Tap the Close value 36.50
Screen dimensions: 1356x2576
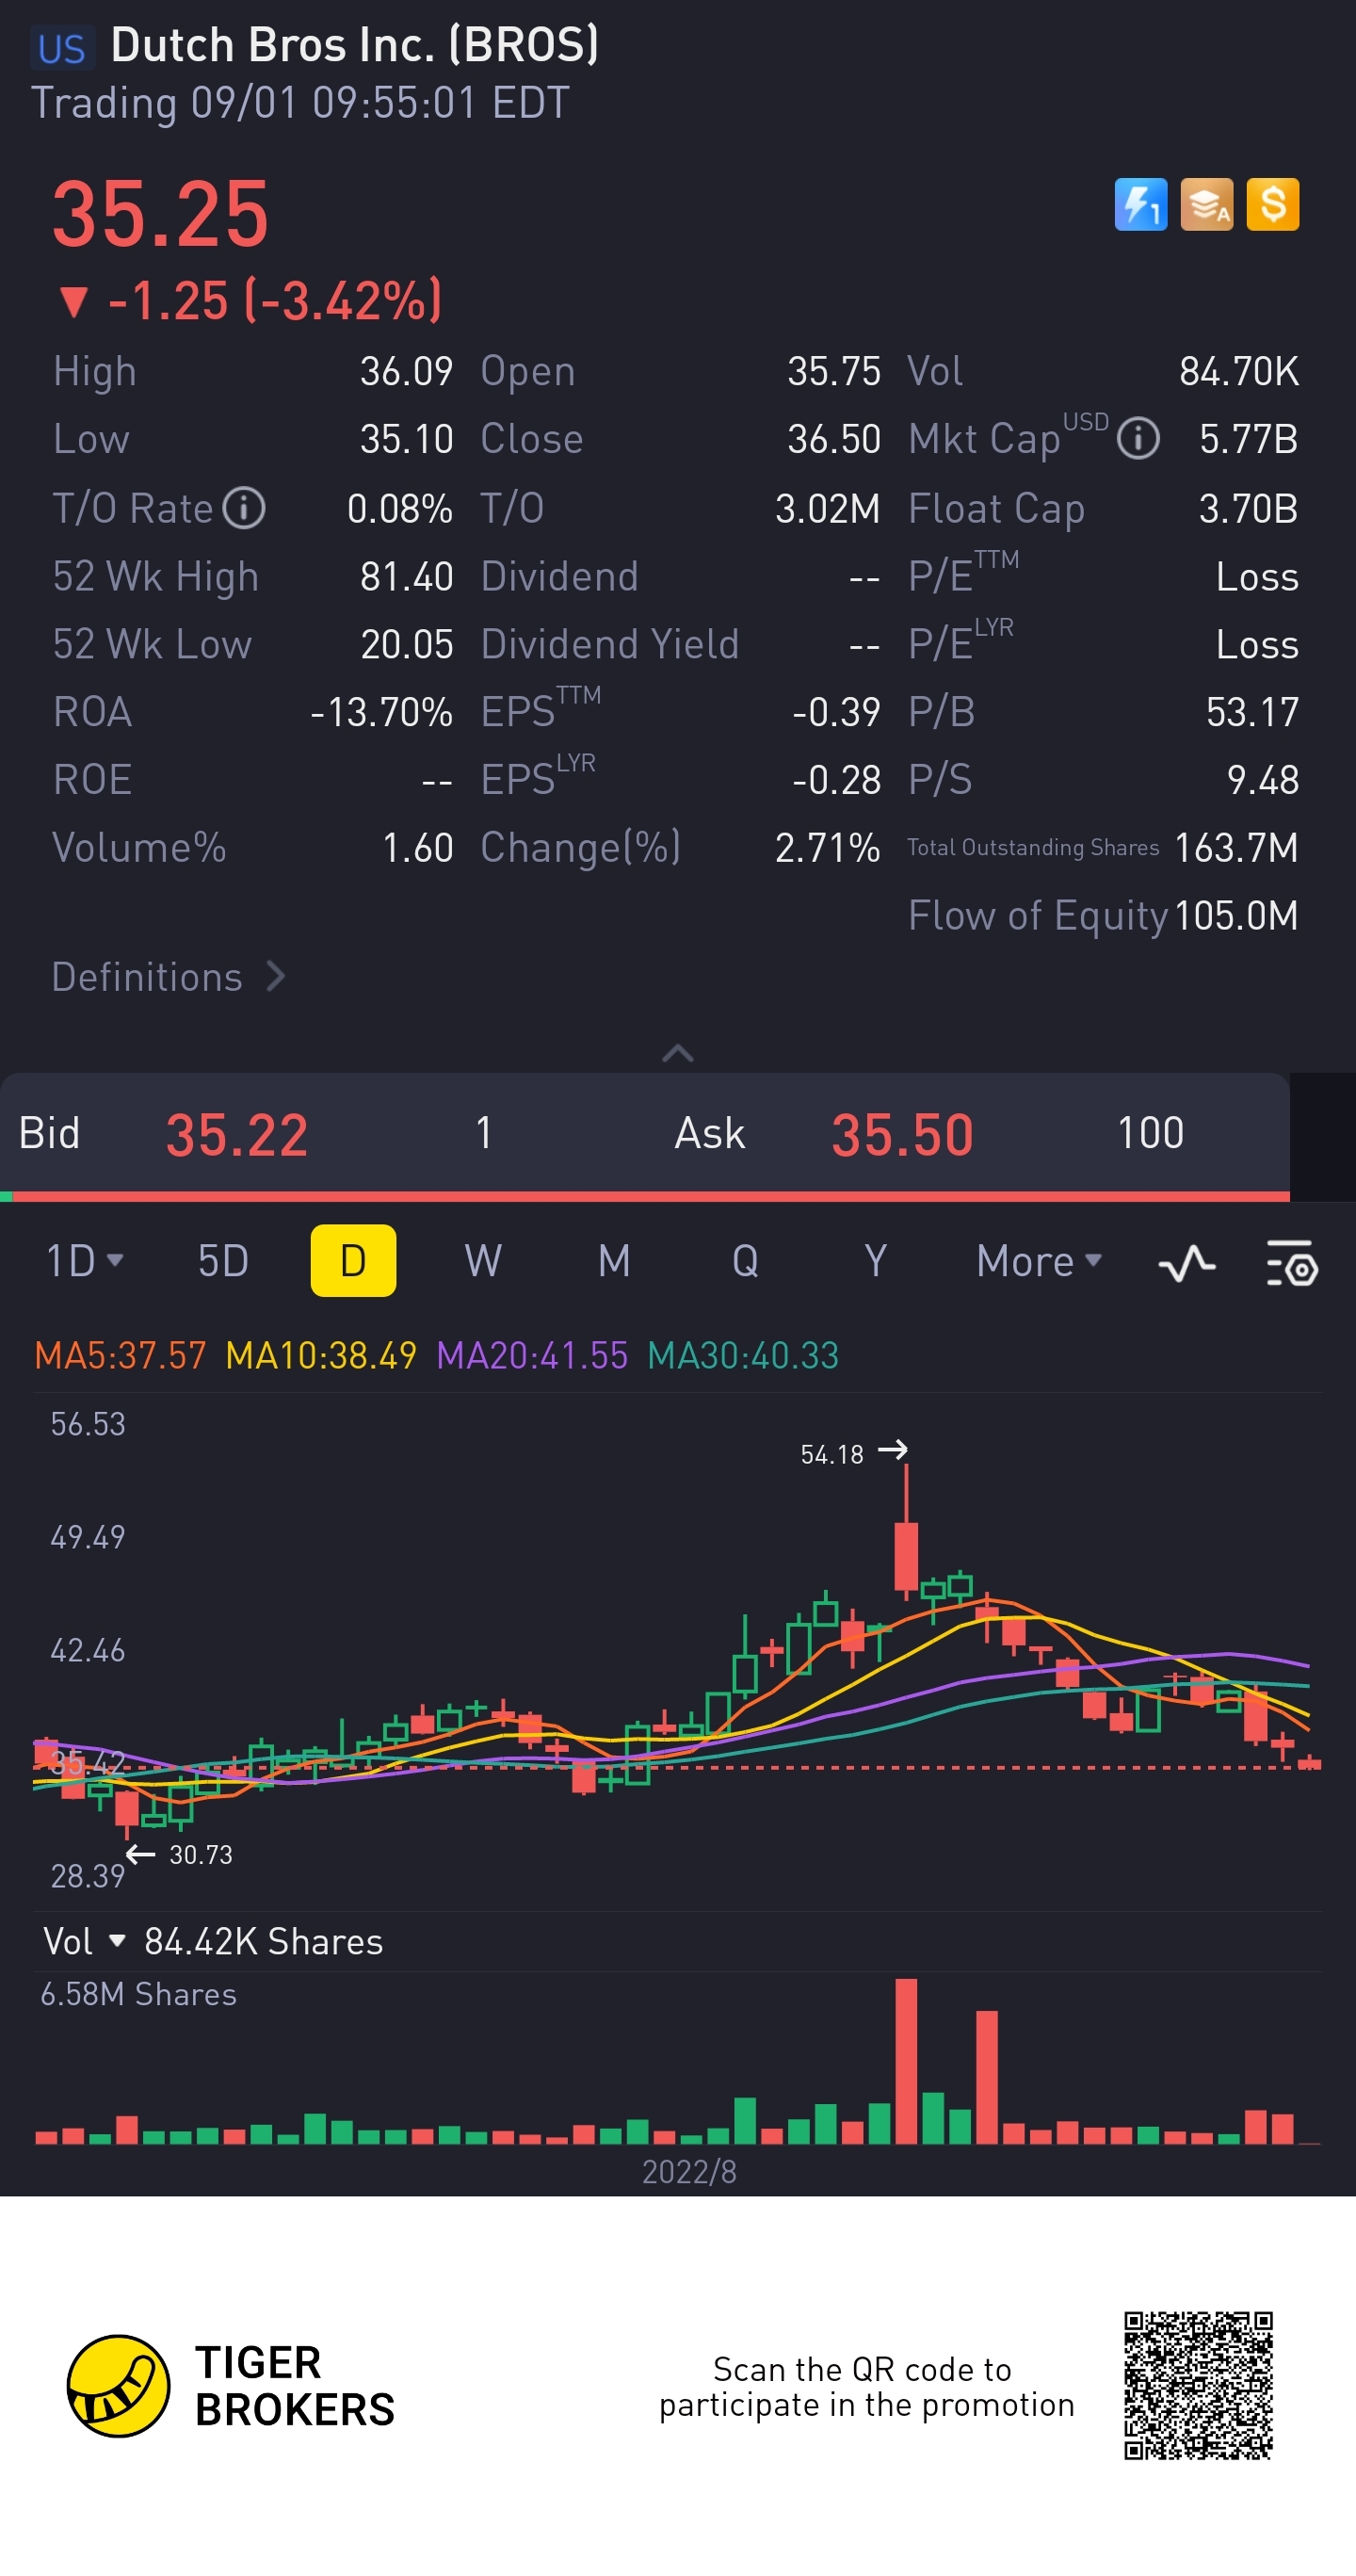(833, 439)
